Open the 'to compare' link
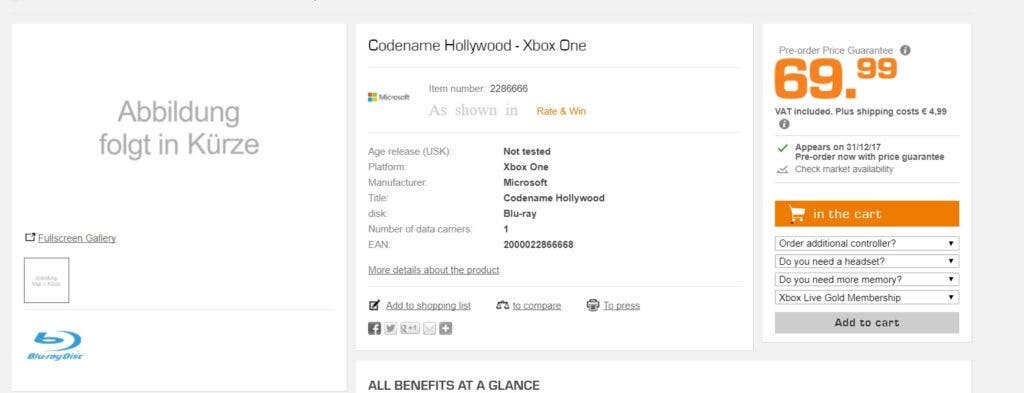 [537, 306]
